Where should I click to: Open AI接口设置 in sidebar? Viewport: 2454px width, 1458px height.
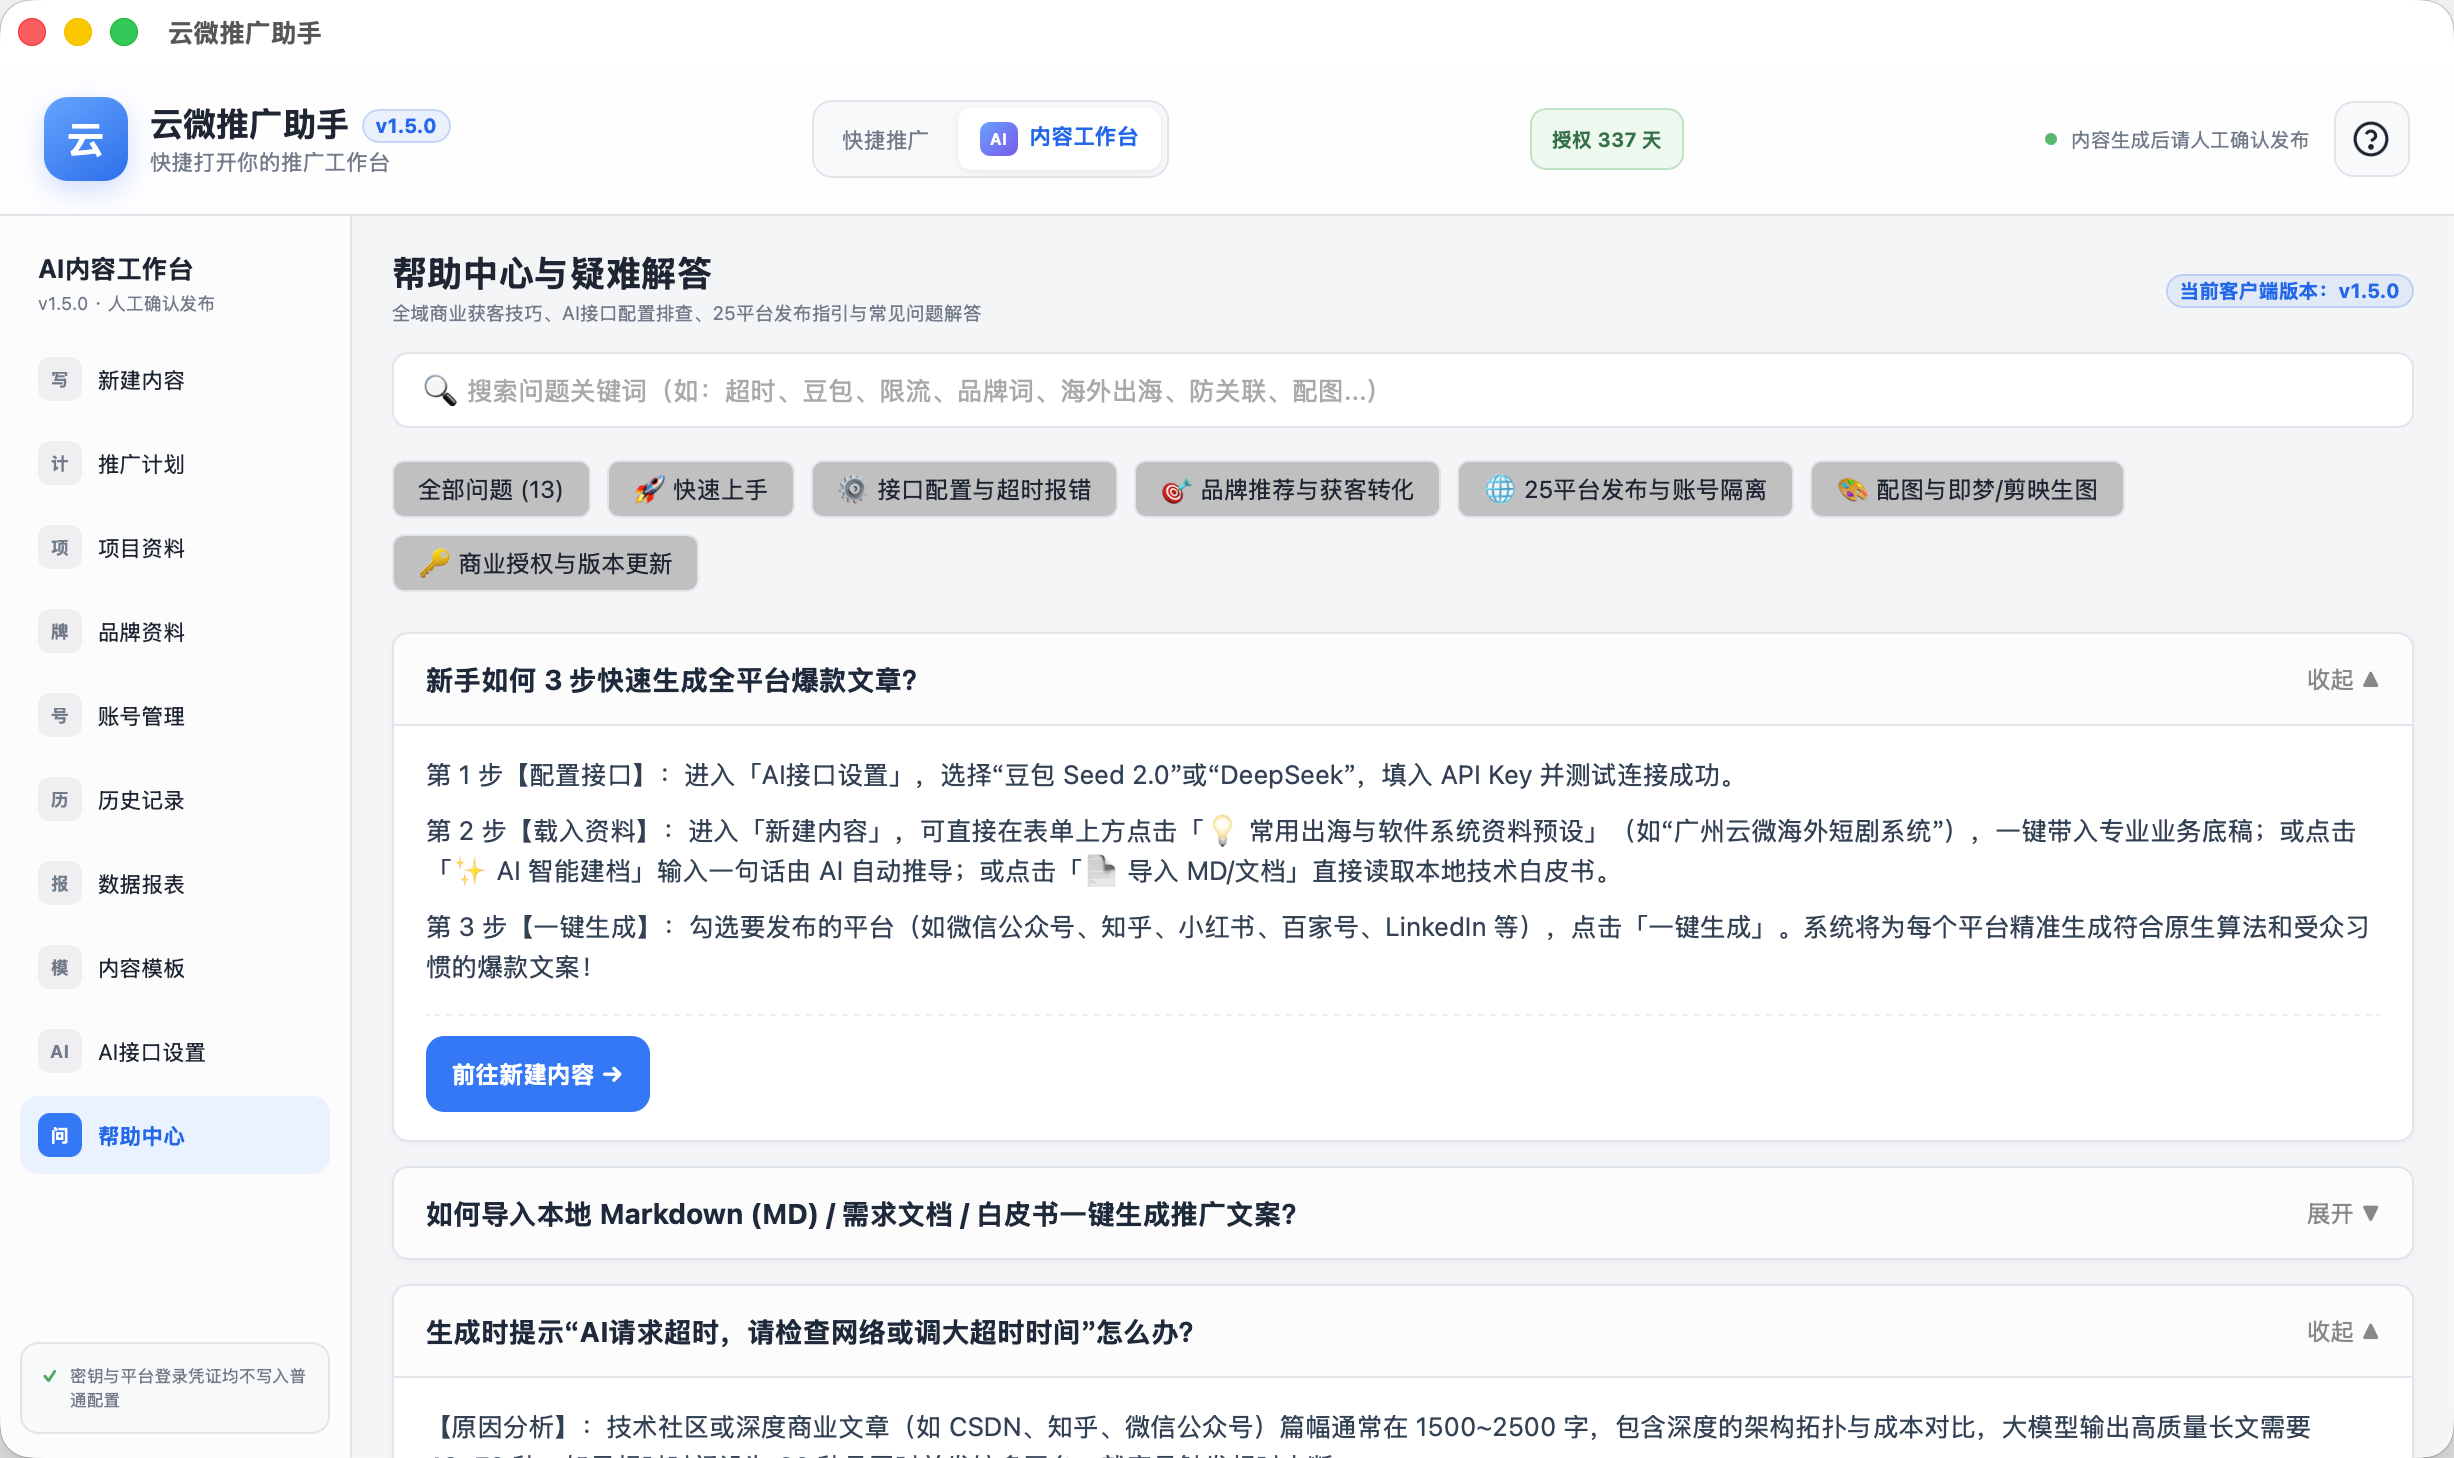pos(175,1052)
